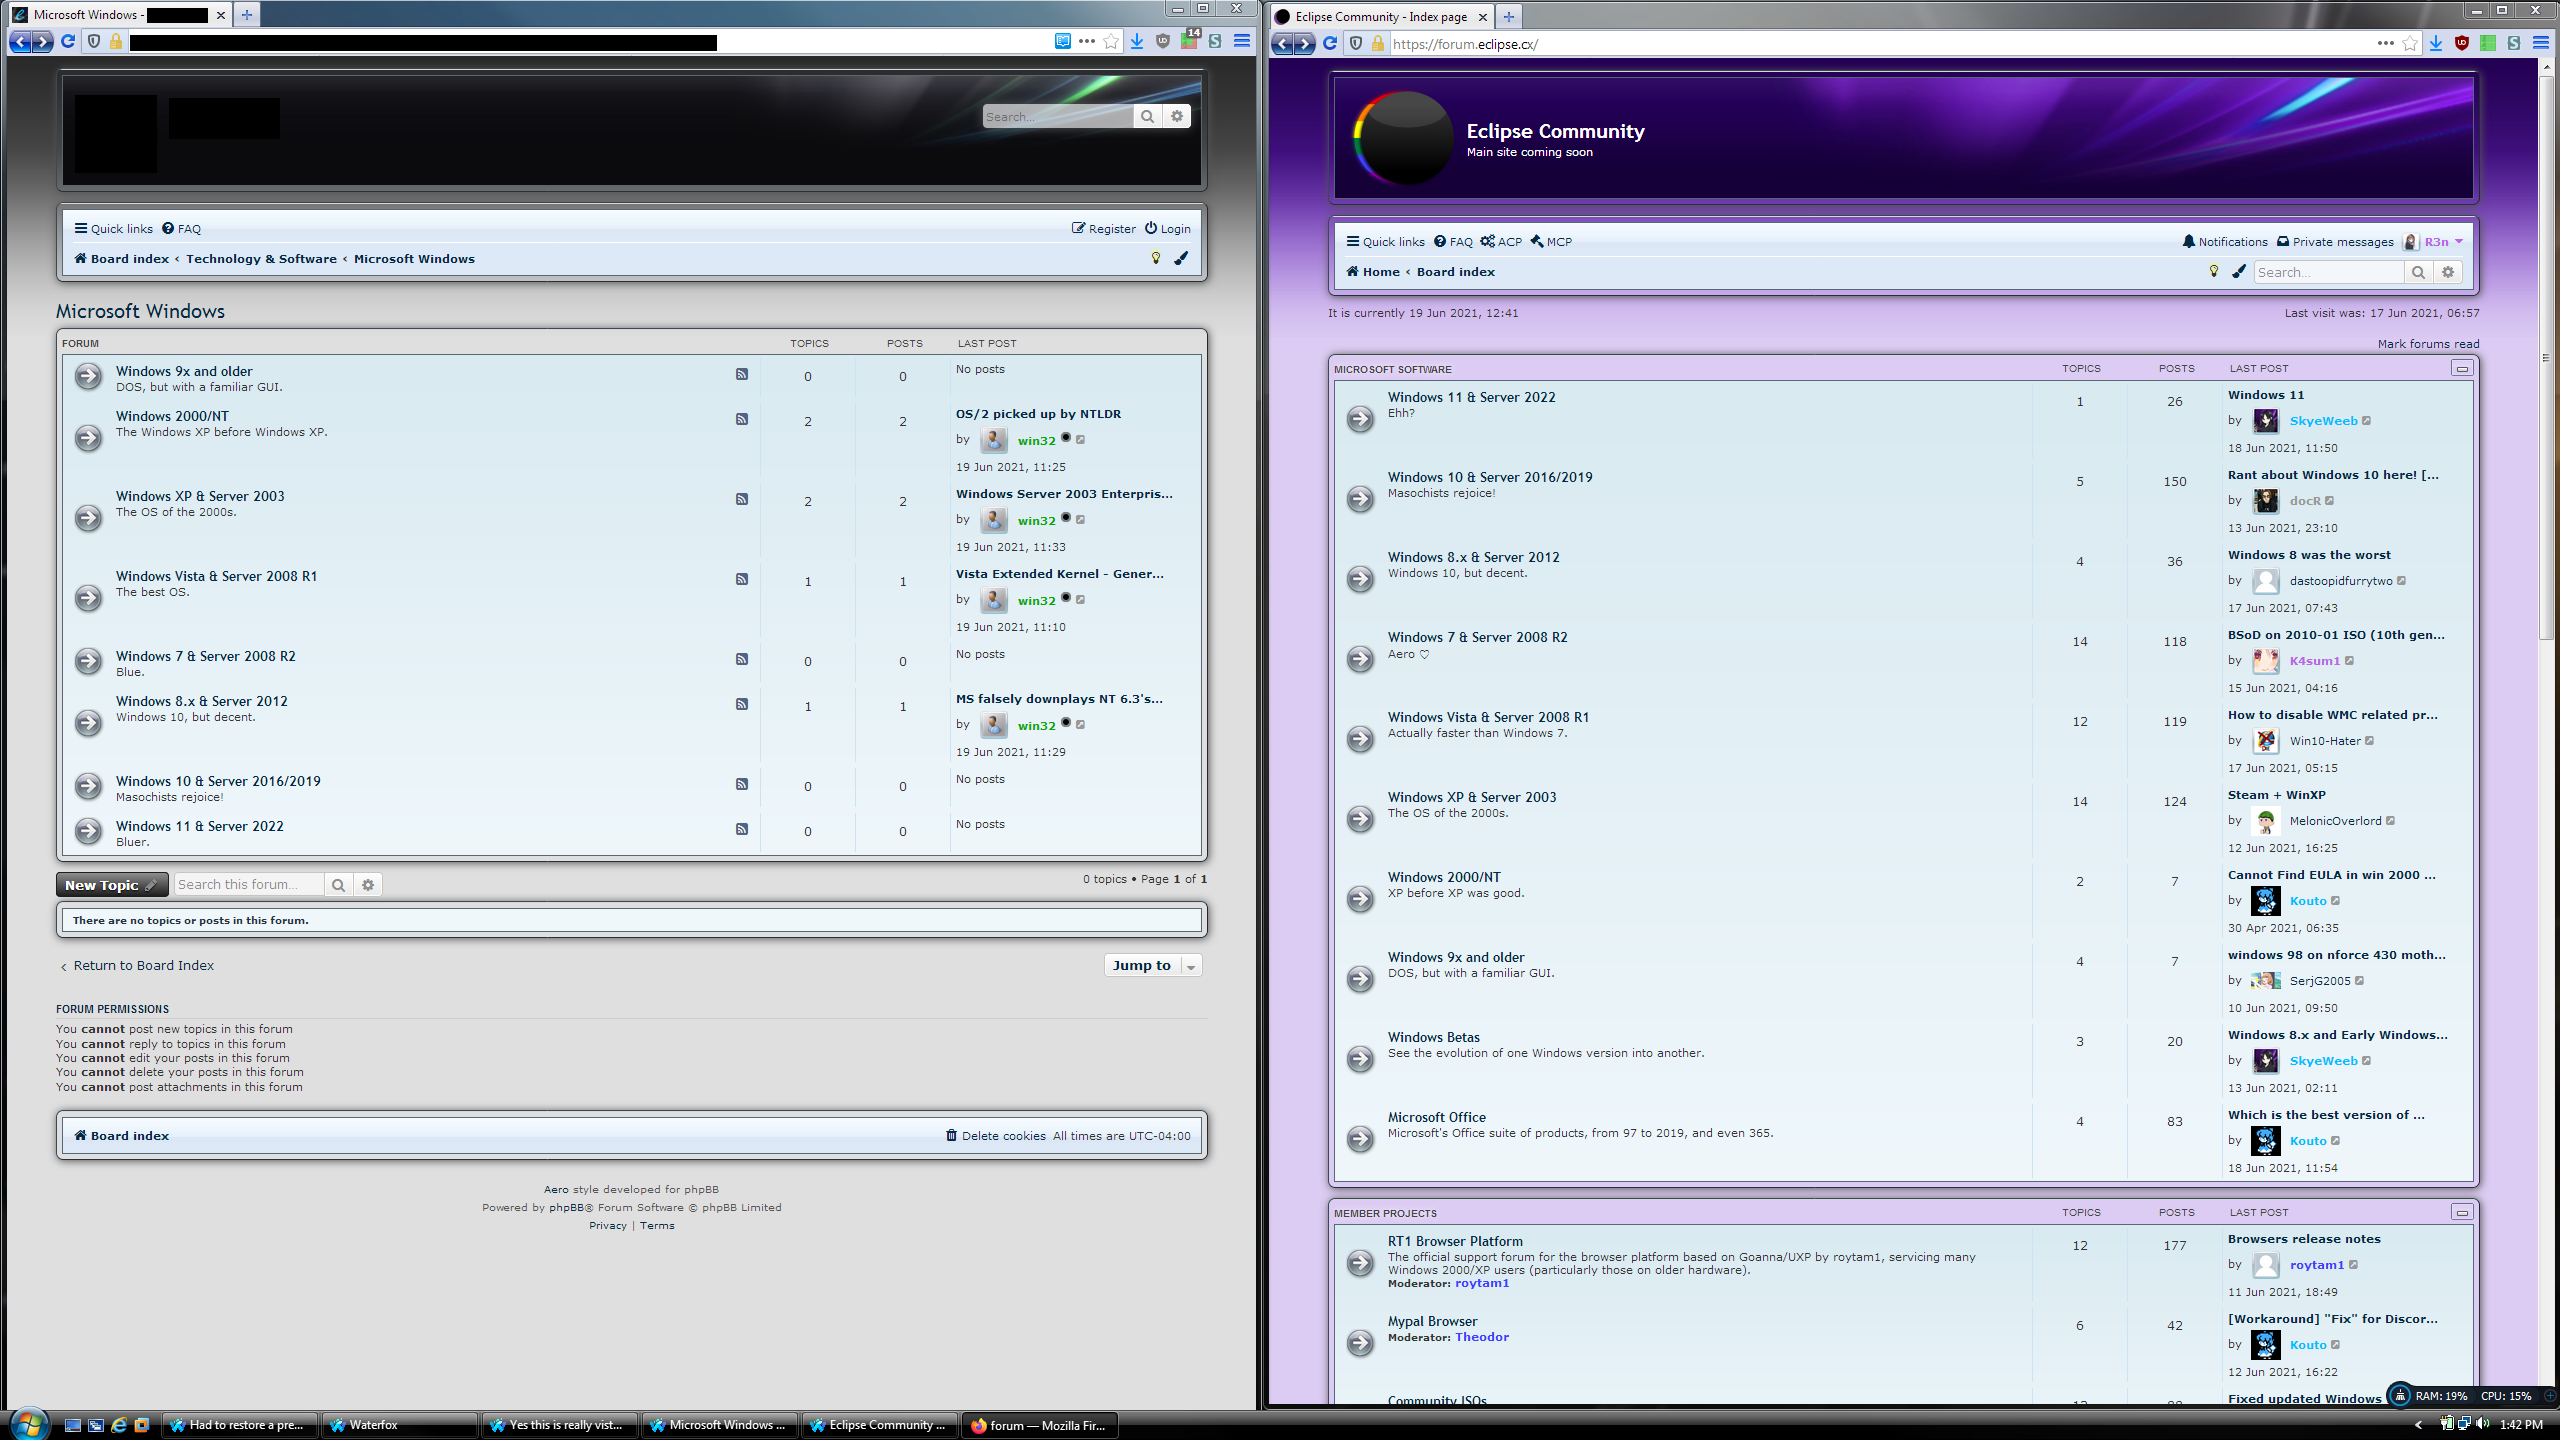Click paintbrush style icon in Eclipse navbar
This screenshot has height=1440, width=2560.
(x=2239, y=271)
